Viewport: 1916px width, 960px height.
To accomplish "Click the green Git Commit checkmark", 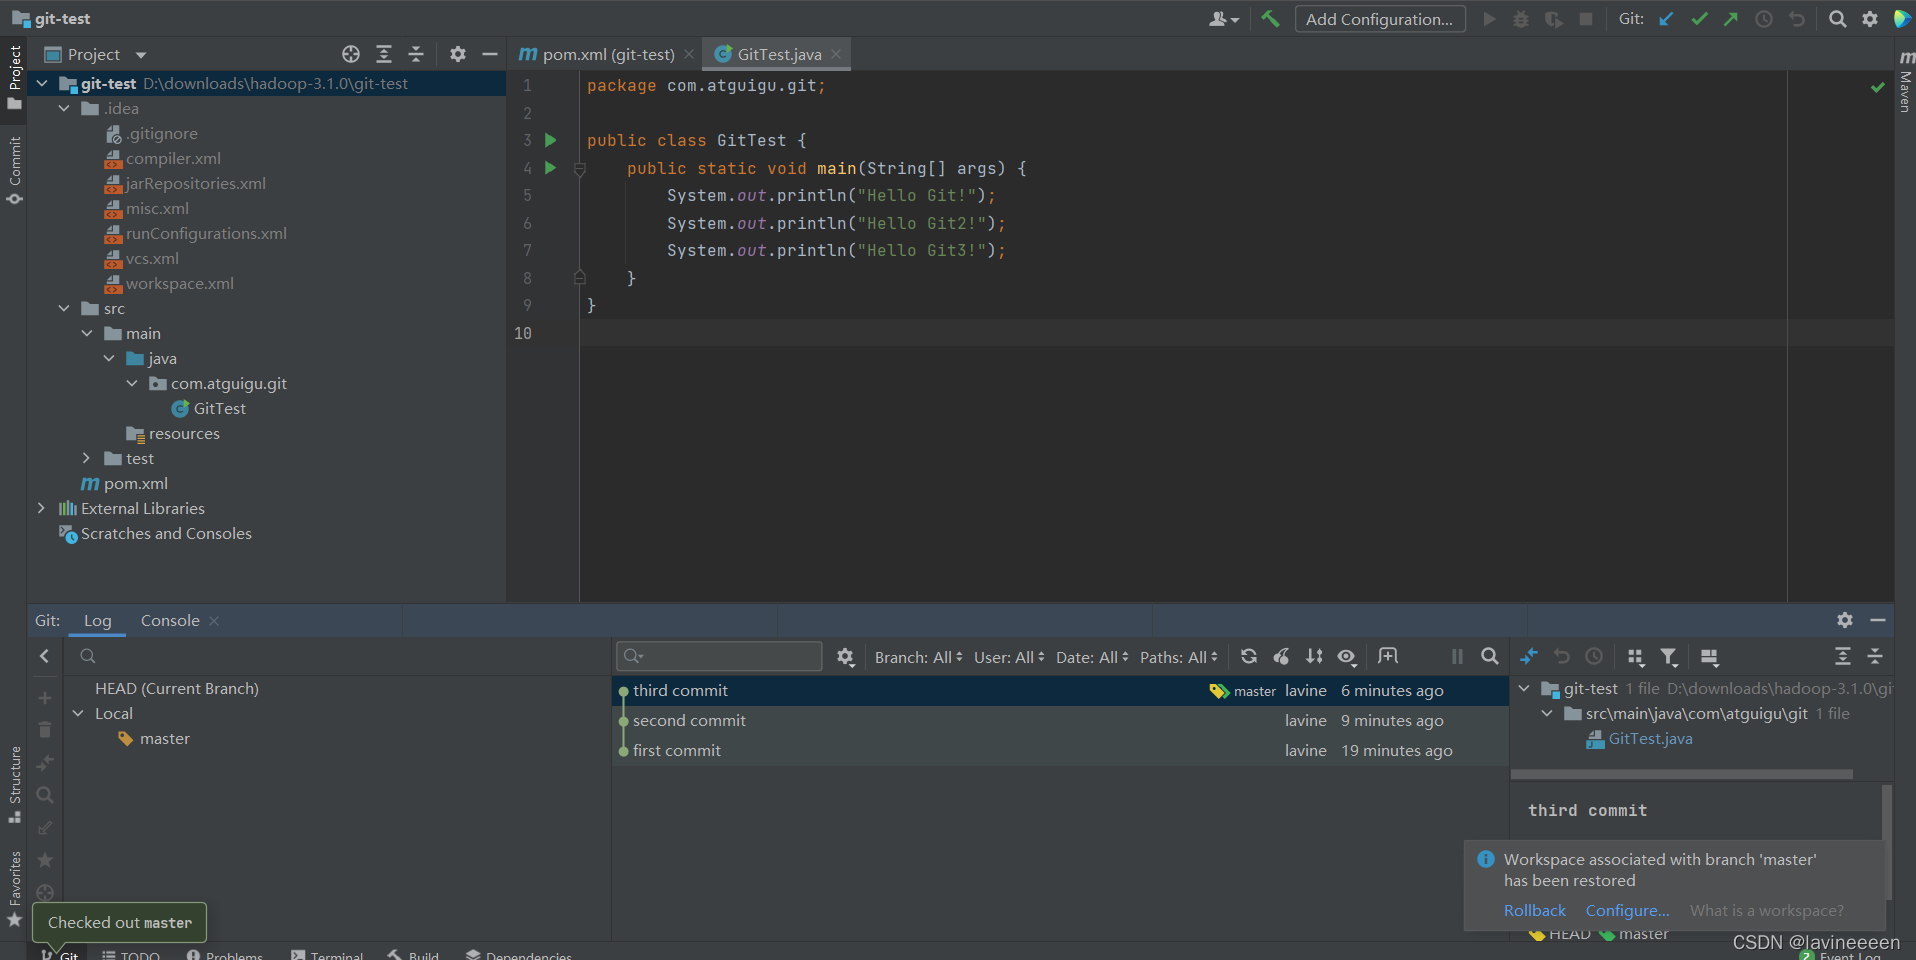I will [x=1699, y=19].
